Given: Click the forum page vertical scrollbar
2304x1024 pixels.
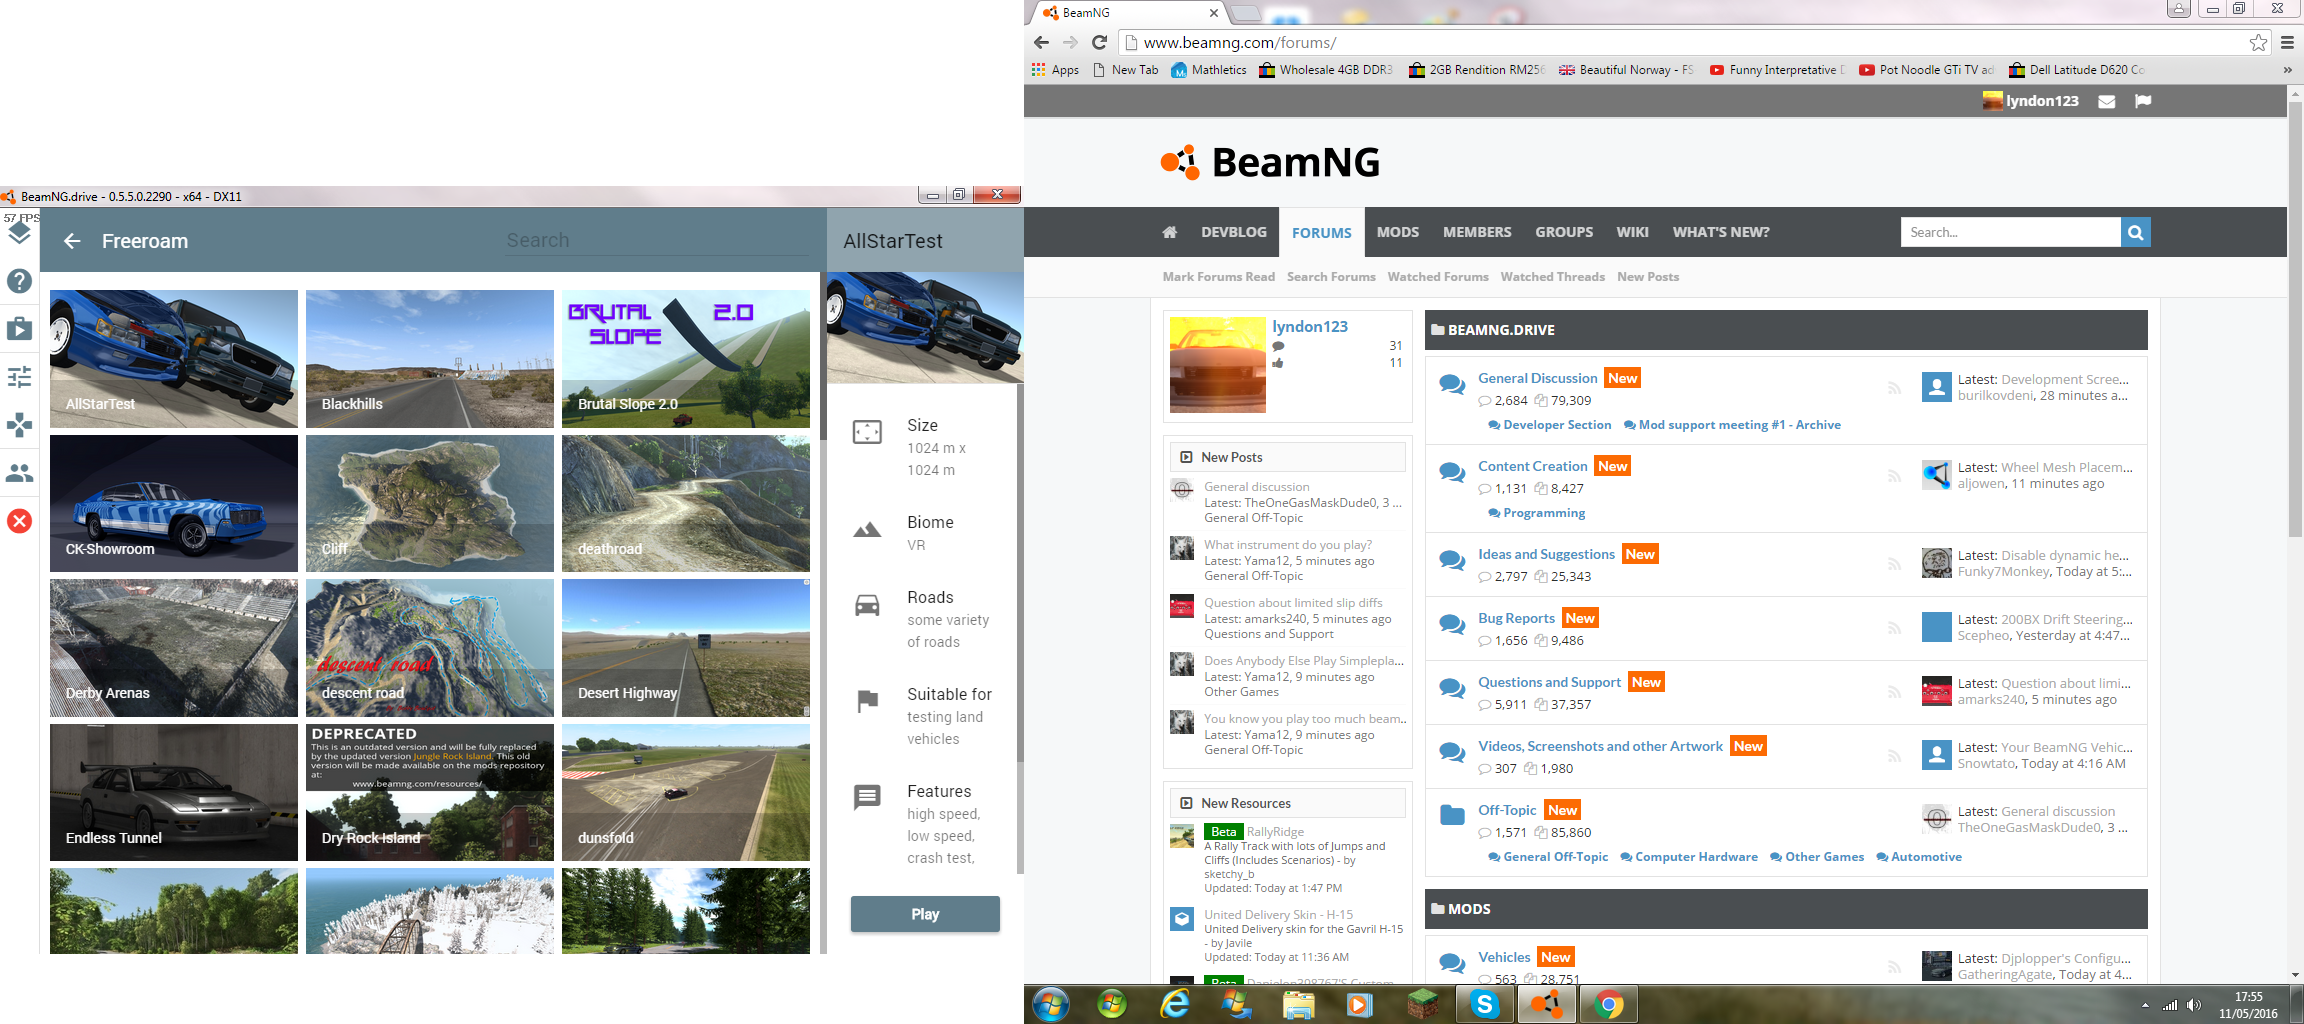Looking at the screenshot, I should coord(2295,320).
